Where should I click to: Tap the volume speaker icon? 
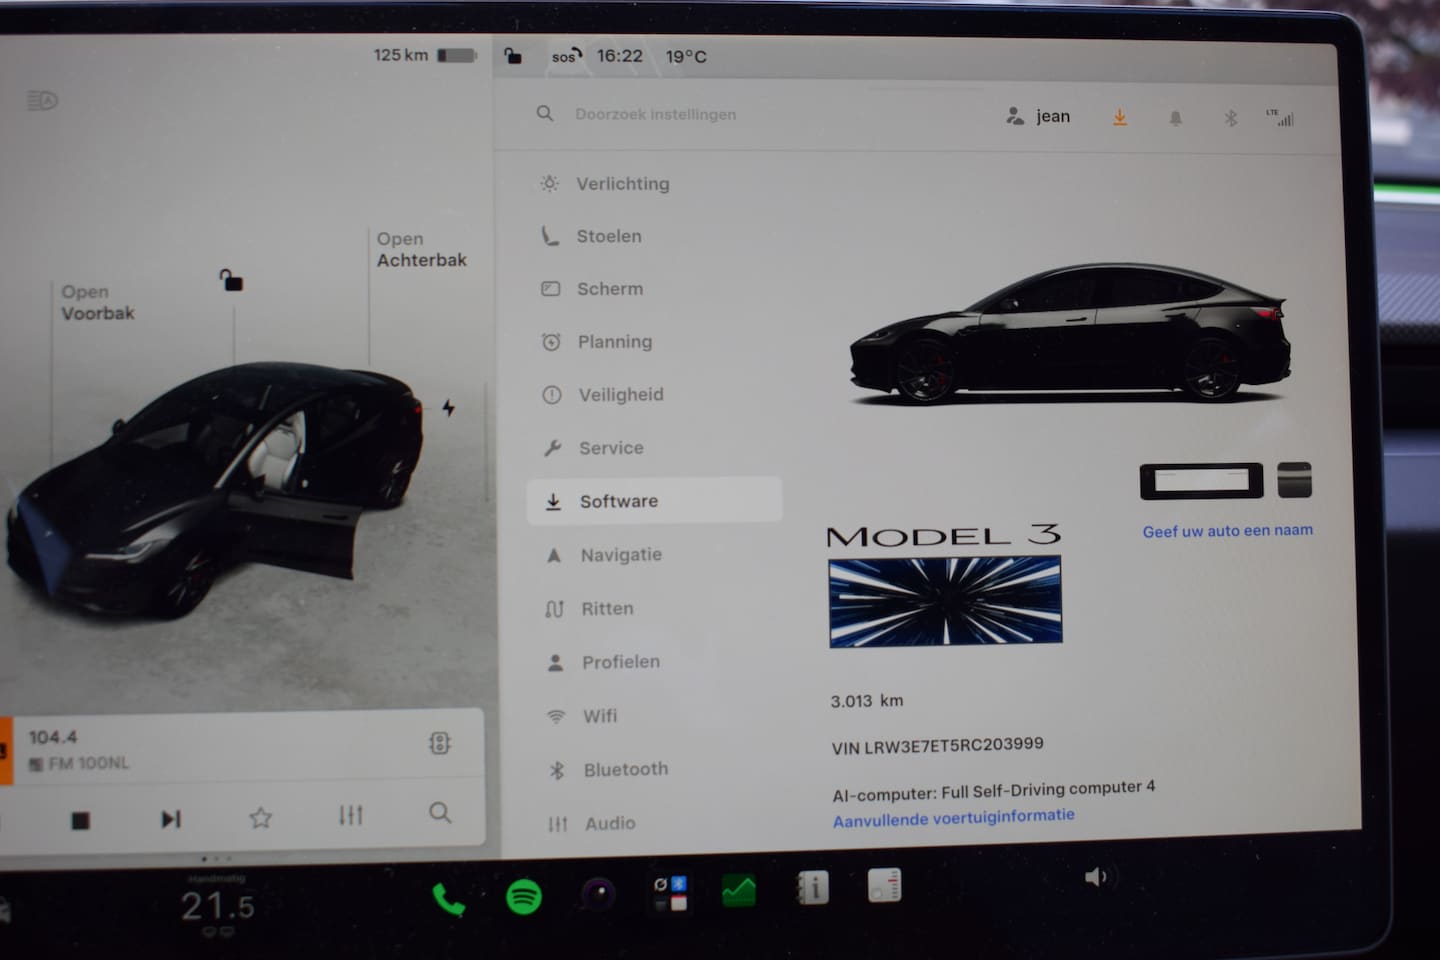[1096, 877]
